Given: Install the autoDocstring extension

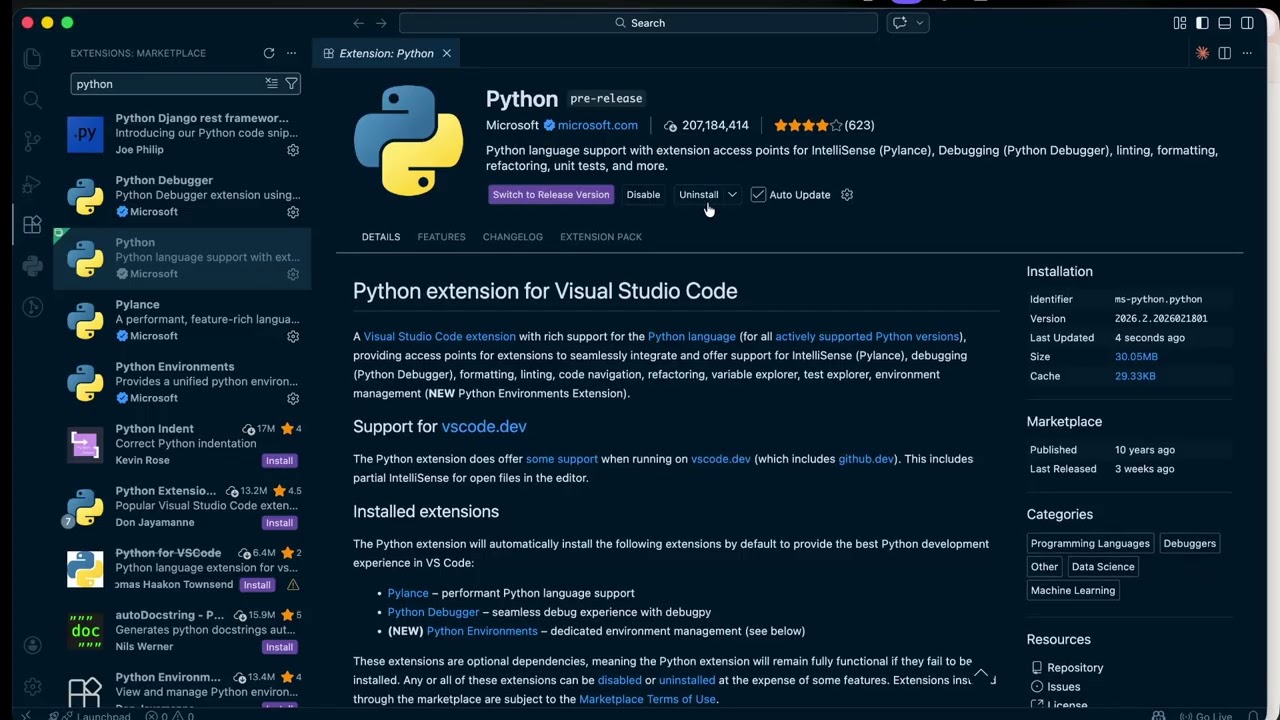Looking at the screenshot, I should click(279, 647).
